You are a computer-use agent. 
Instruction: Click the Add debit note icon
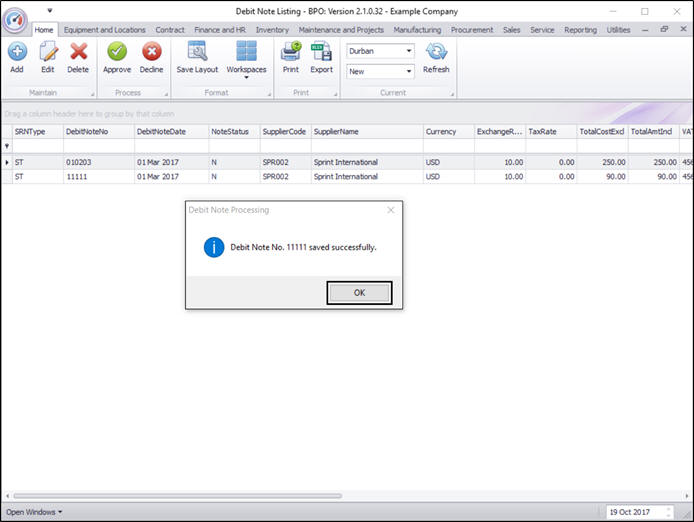coord(17,52)
